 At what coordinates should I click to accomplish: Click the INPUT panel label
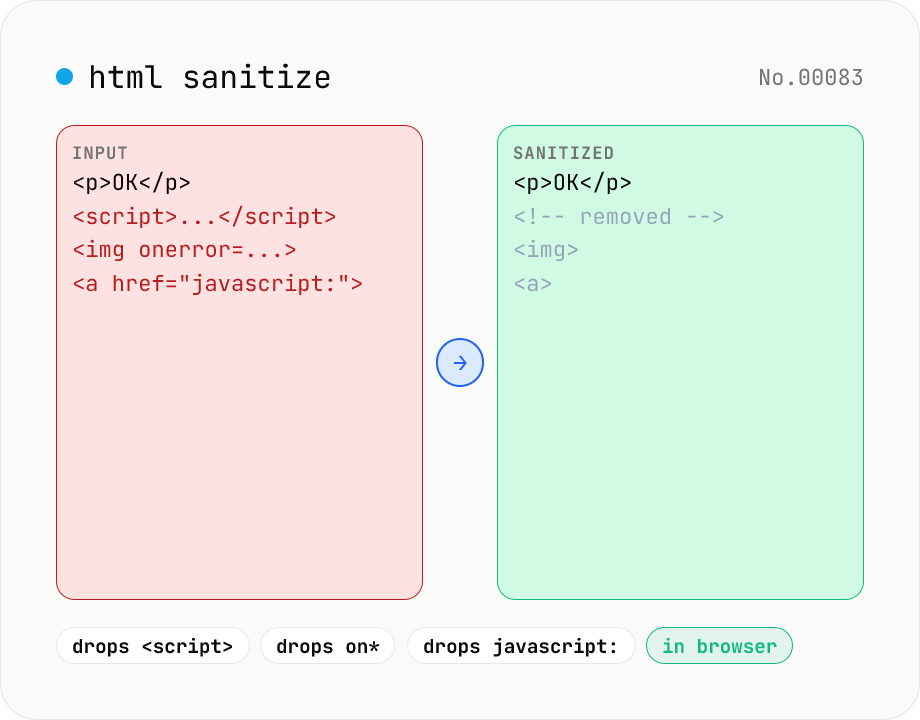point(100,153)
